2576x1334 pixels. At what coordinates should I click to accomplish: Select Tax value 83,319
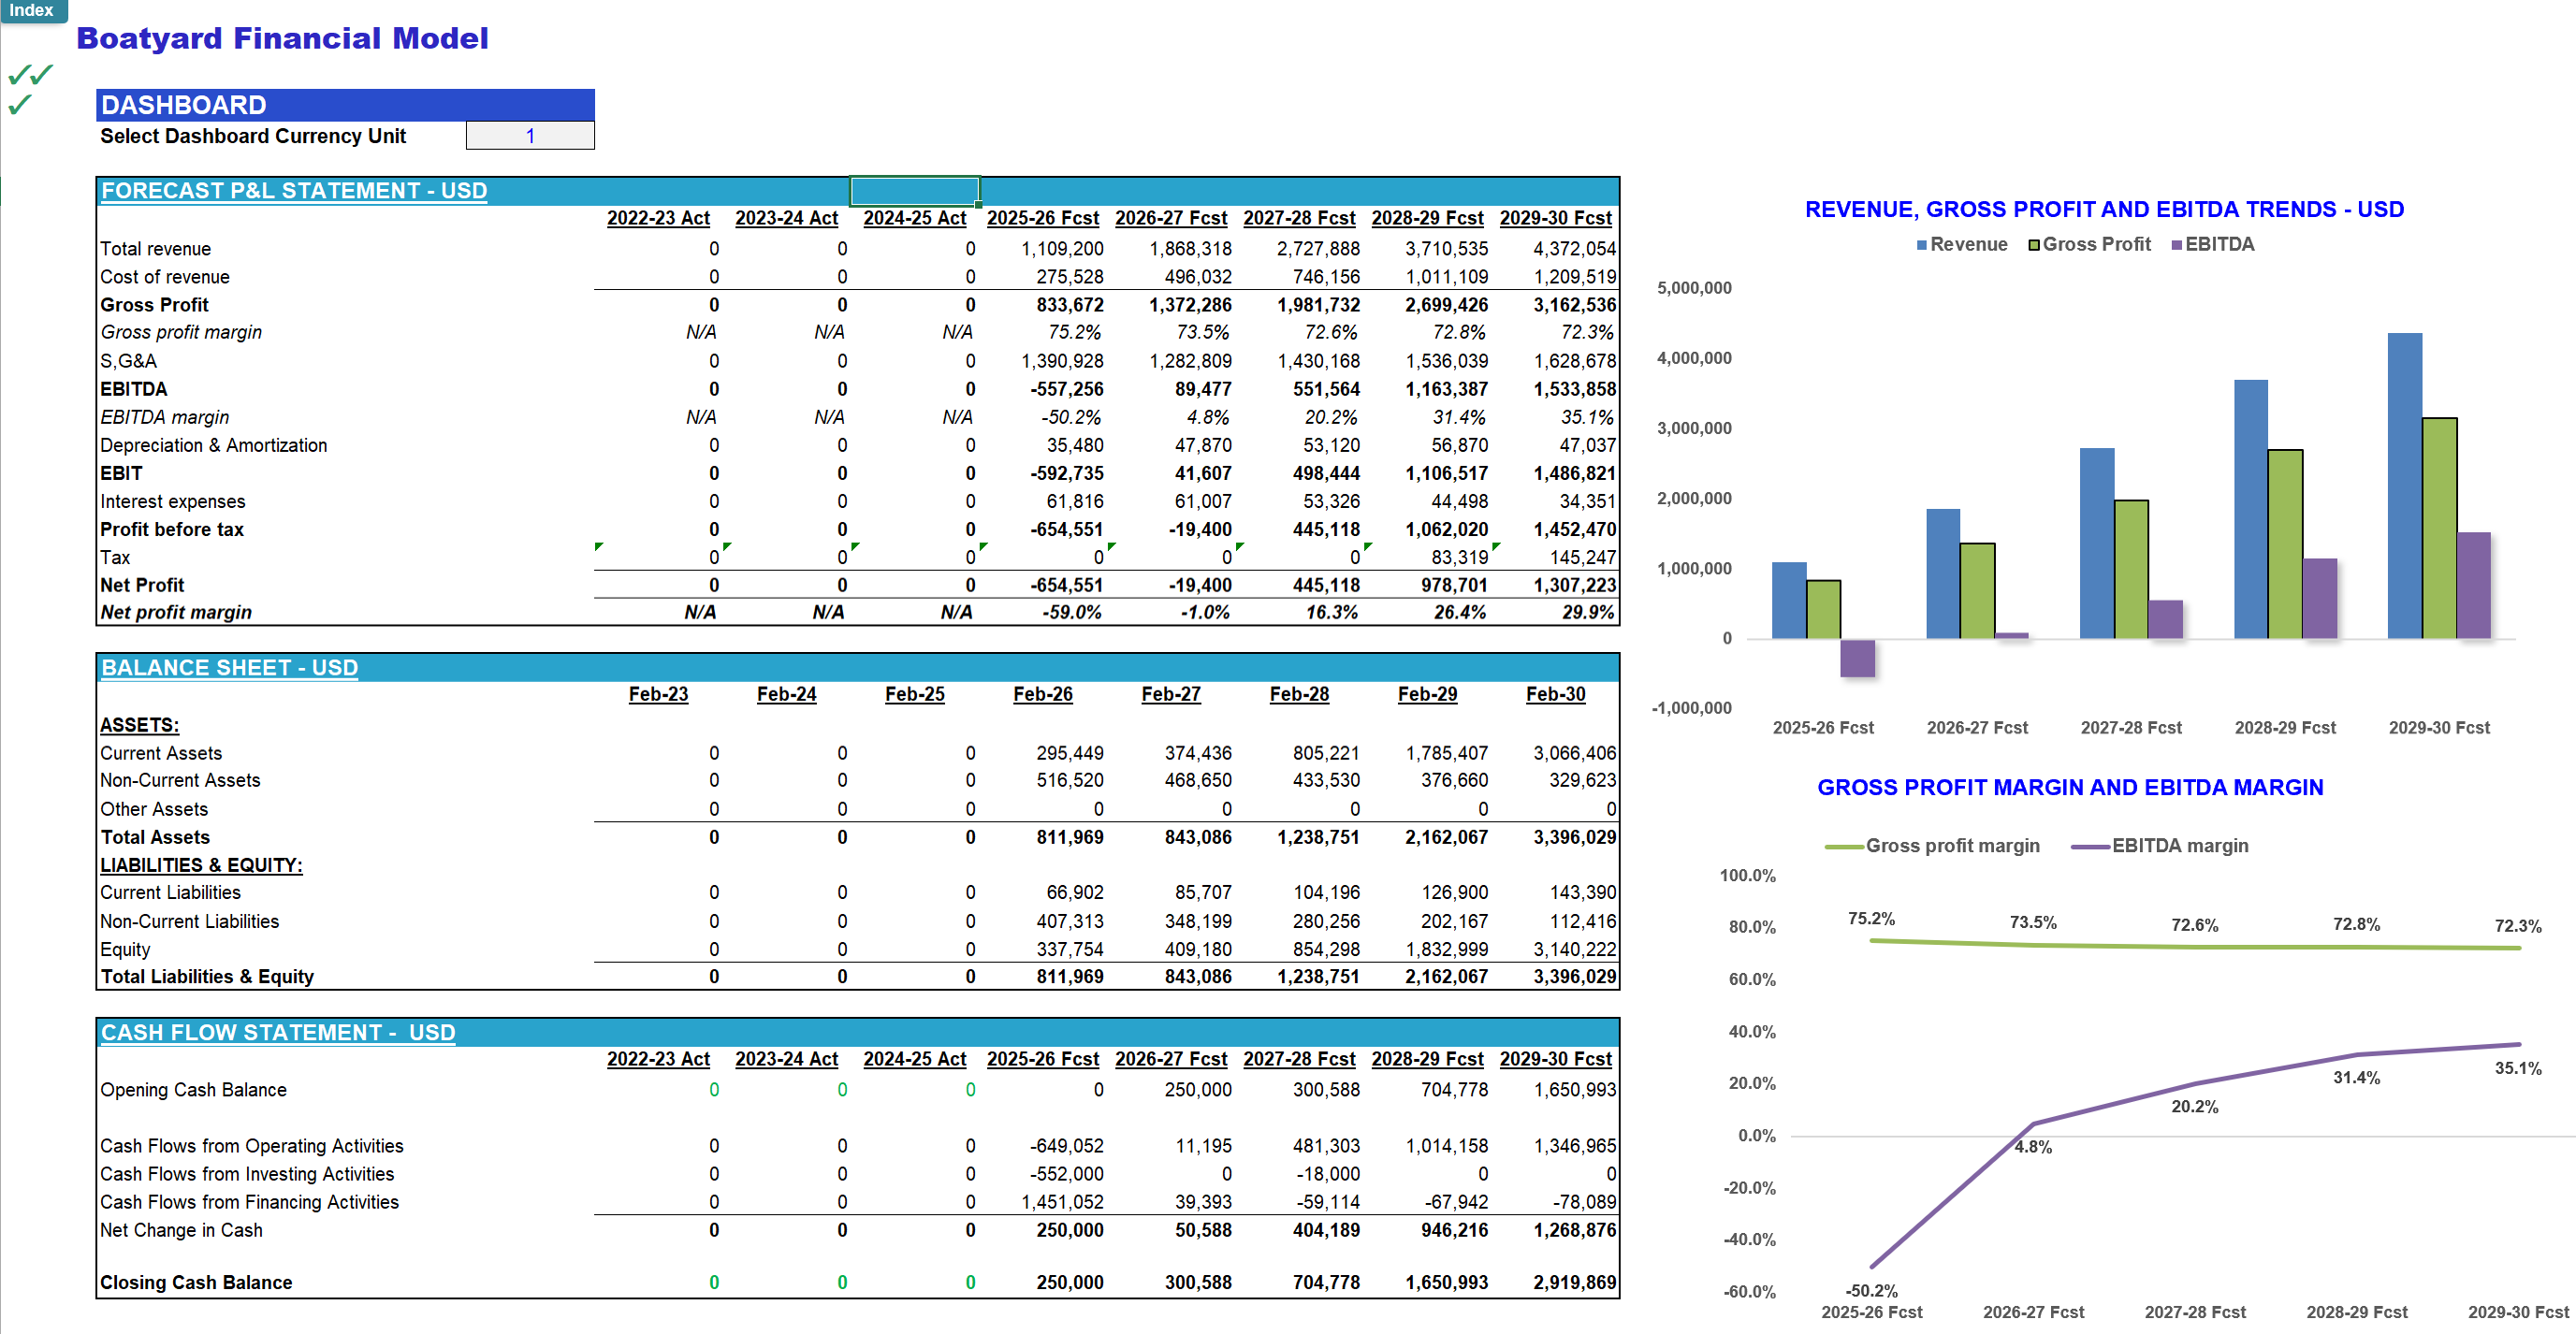click(x=1459, y=558)
